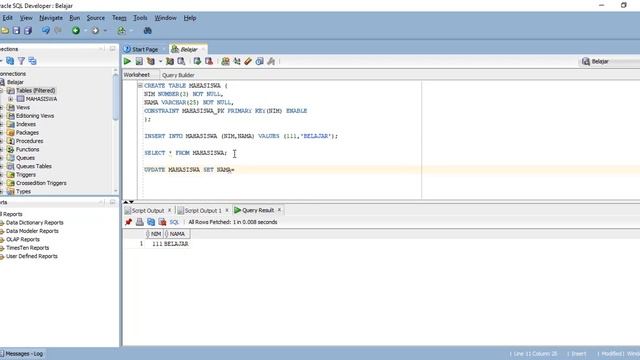Click the Save All icon in main toolbar

[x=28, y=31]
